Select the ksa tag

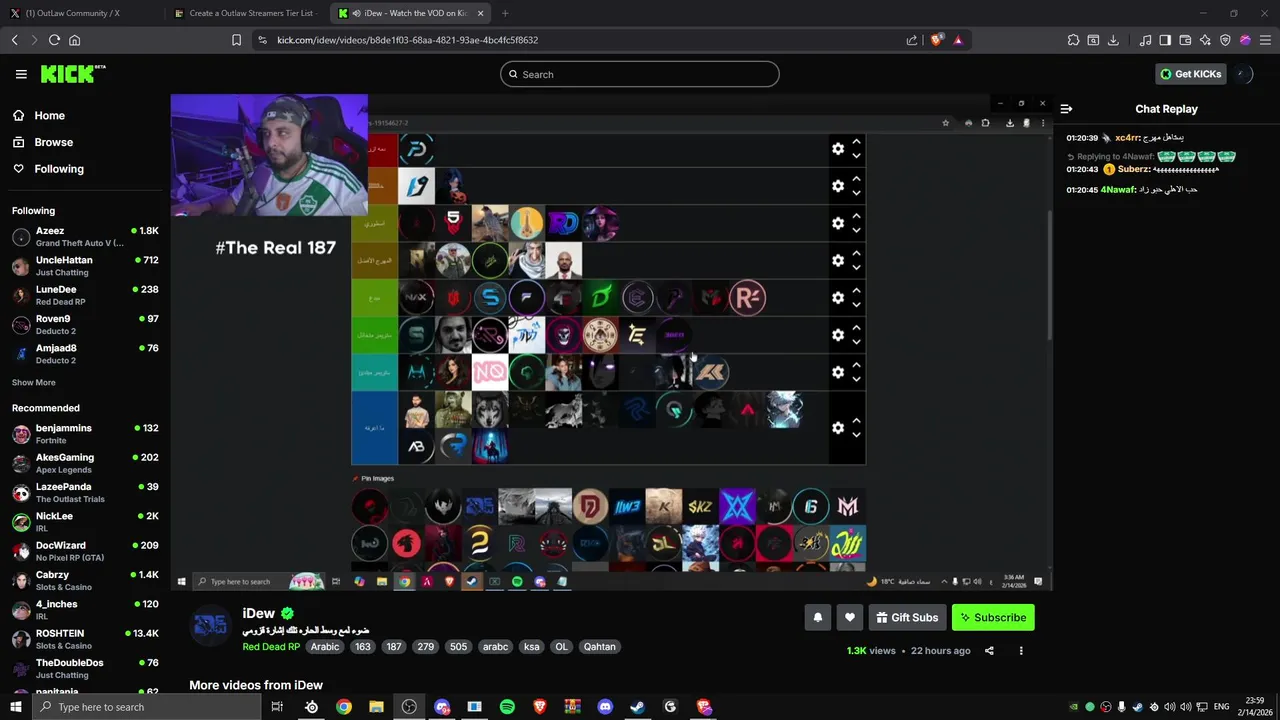point(532,647)
